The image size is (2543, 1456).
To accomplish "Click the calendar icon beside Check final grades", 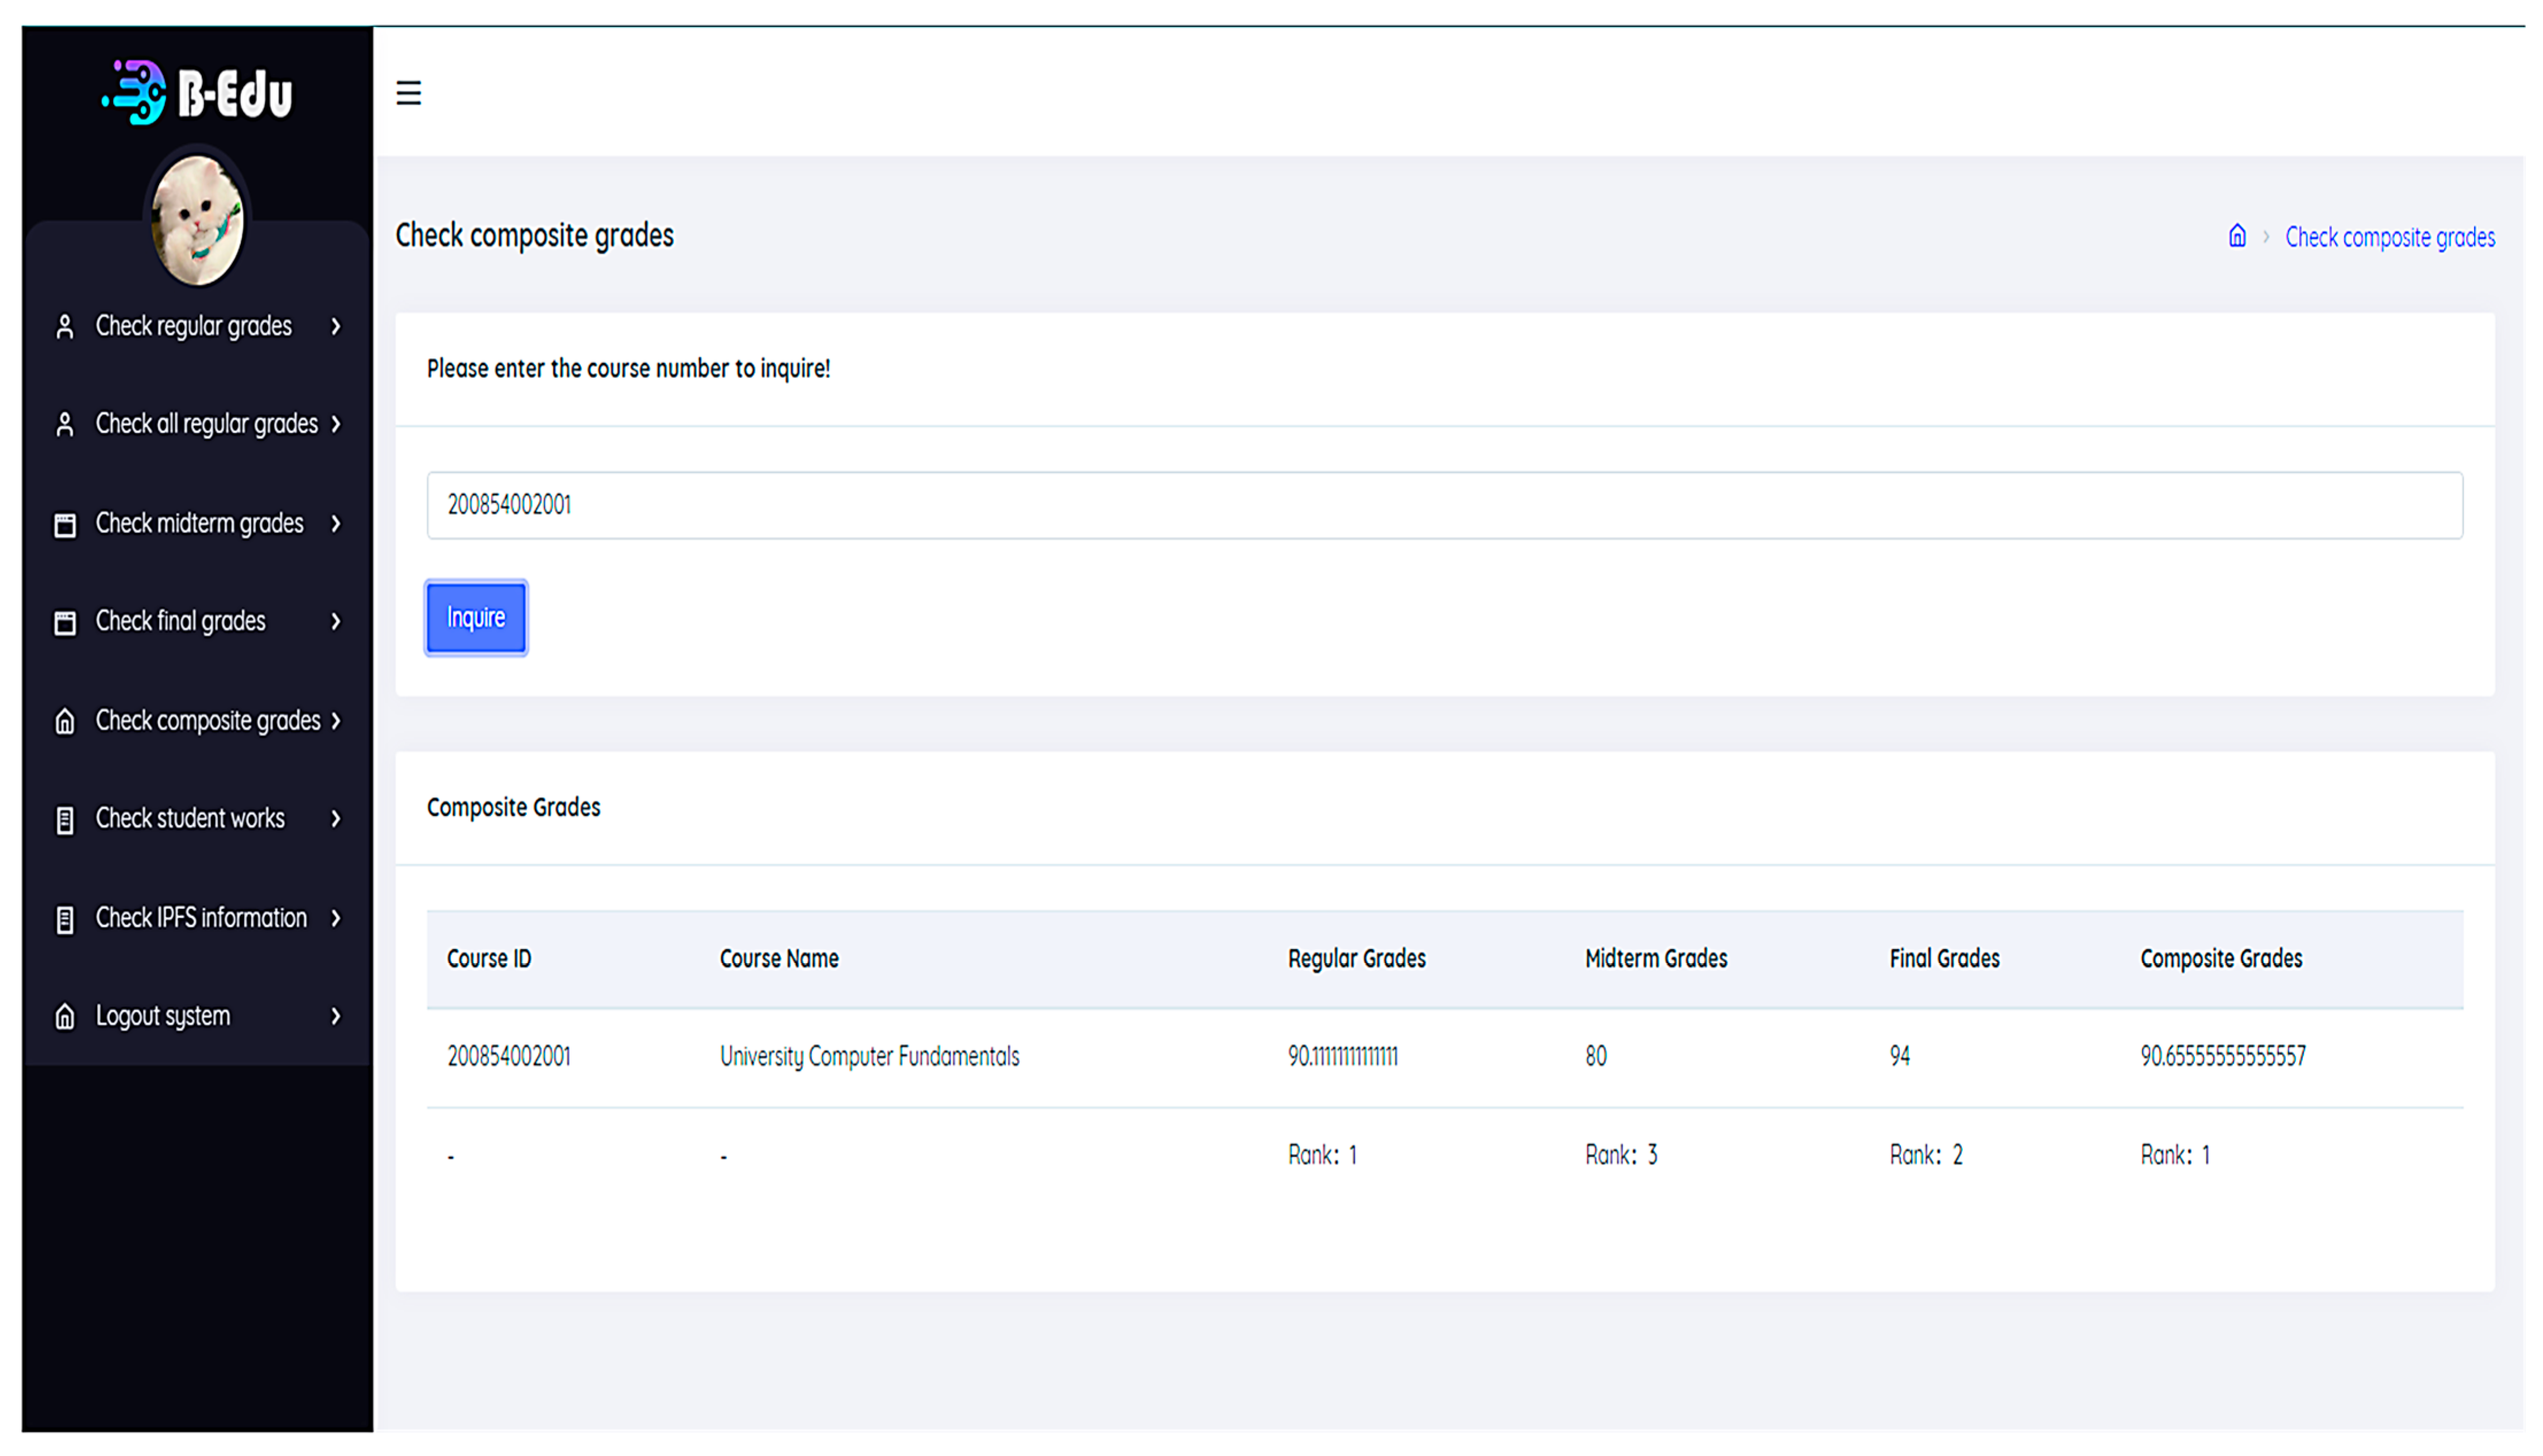I will point(65,623).
